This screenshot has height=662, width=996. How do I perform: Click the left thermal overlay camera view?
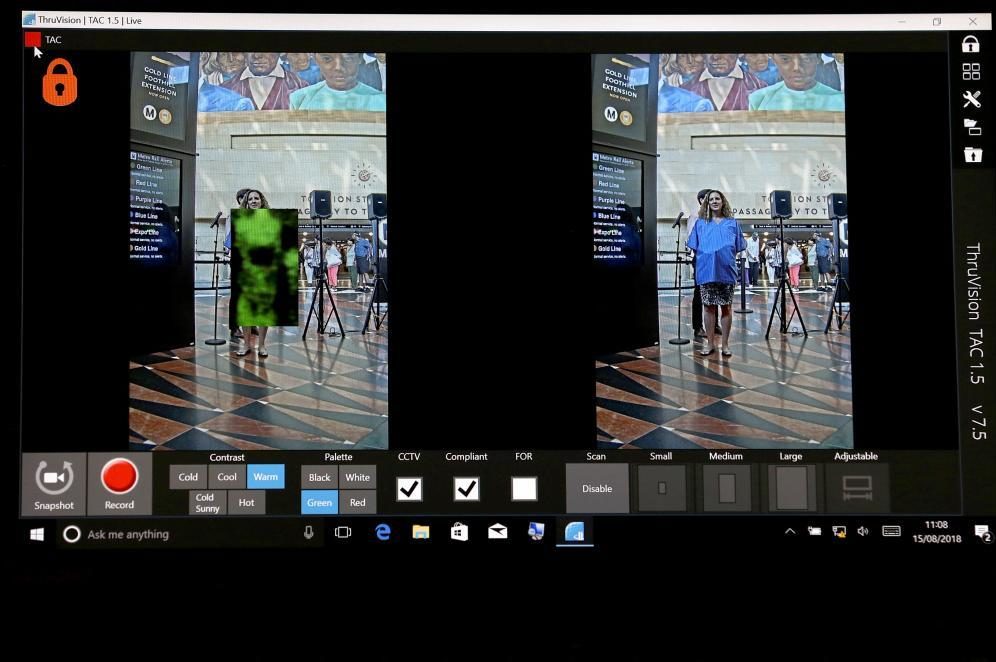[x=259, y=250]
